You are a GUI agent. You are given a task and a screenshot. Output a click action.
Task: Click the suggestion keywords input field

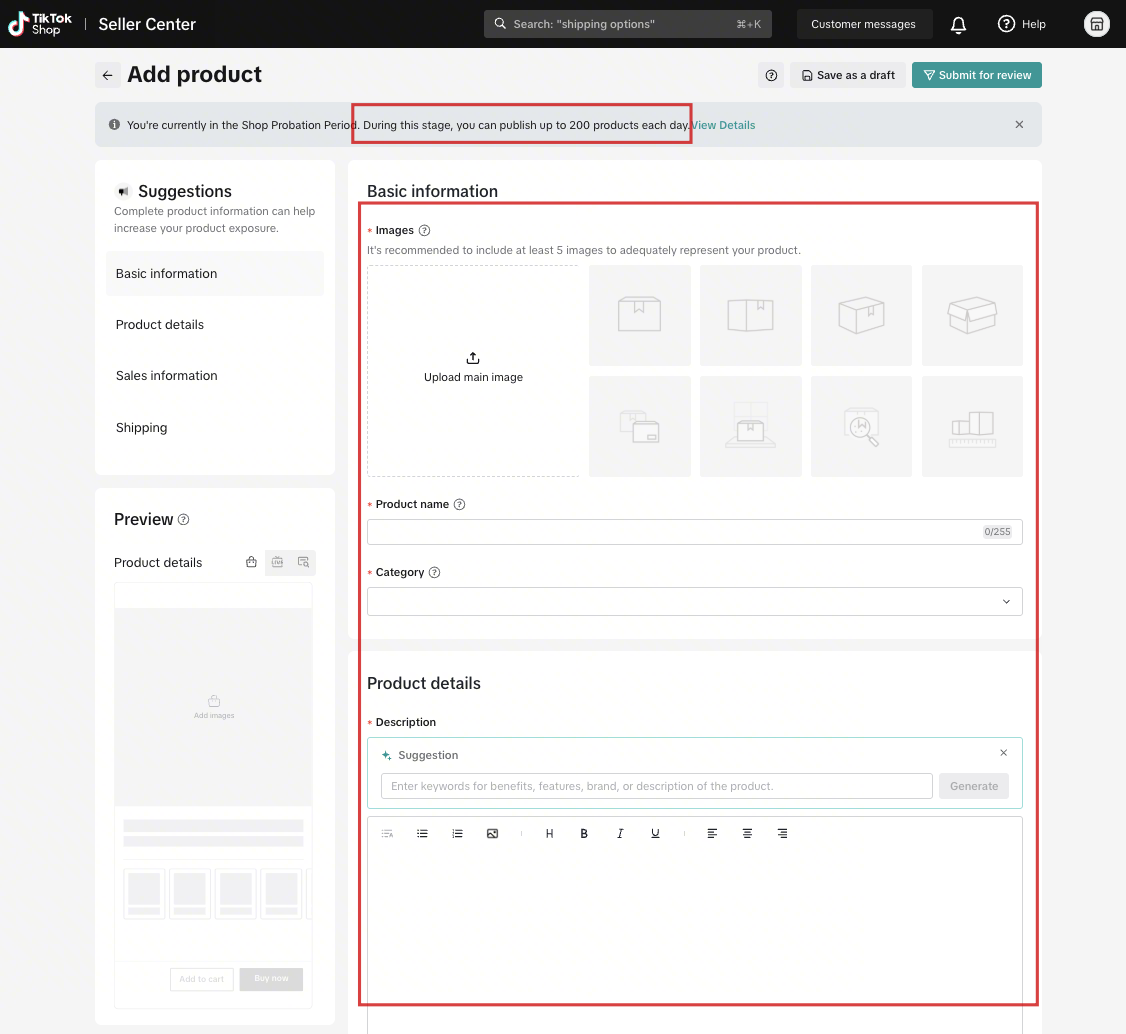coord(656,786)
